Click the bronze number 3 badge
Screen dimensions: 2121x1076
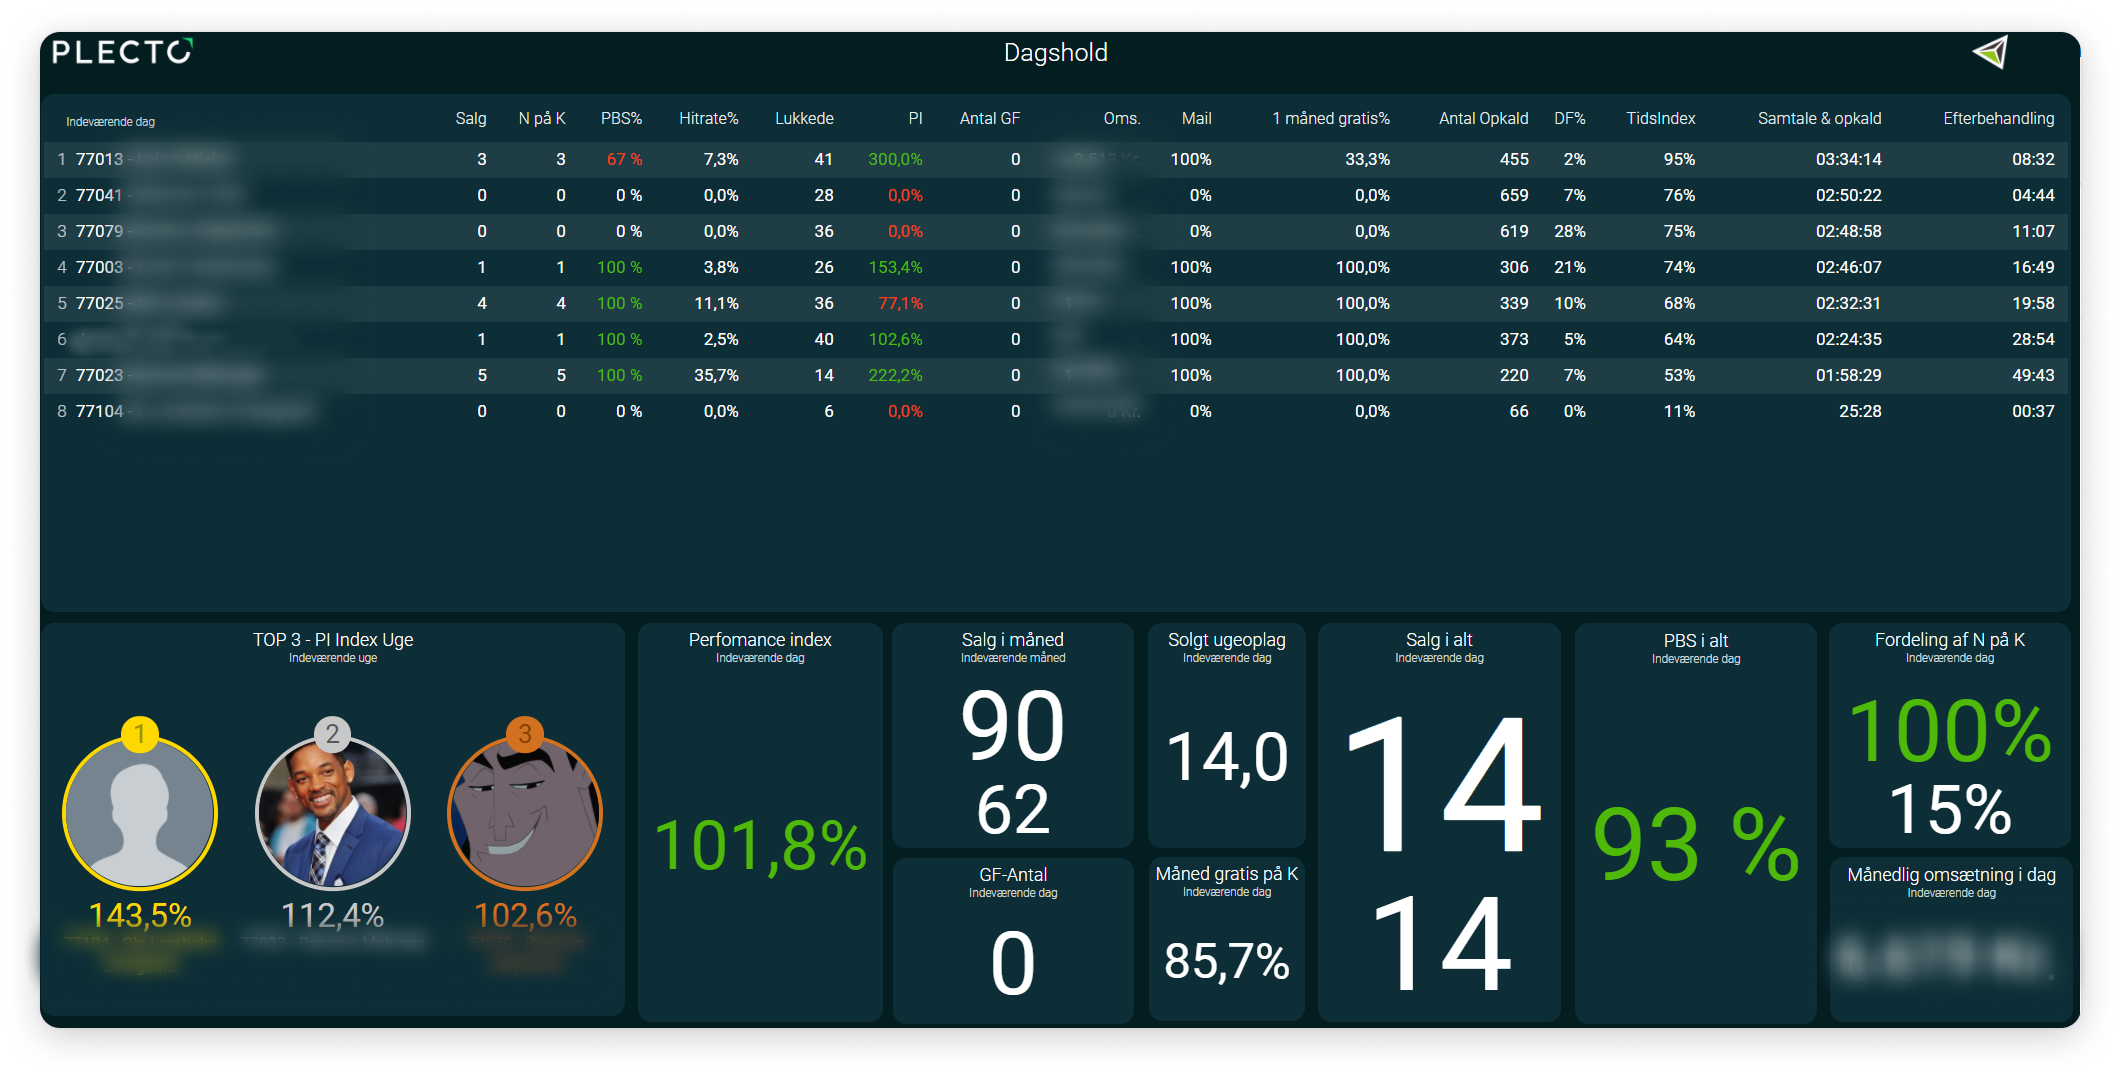(525, 734)
